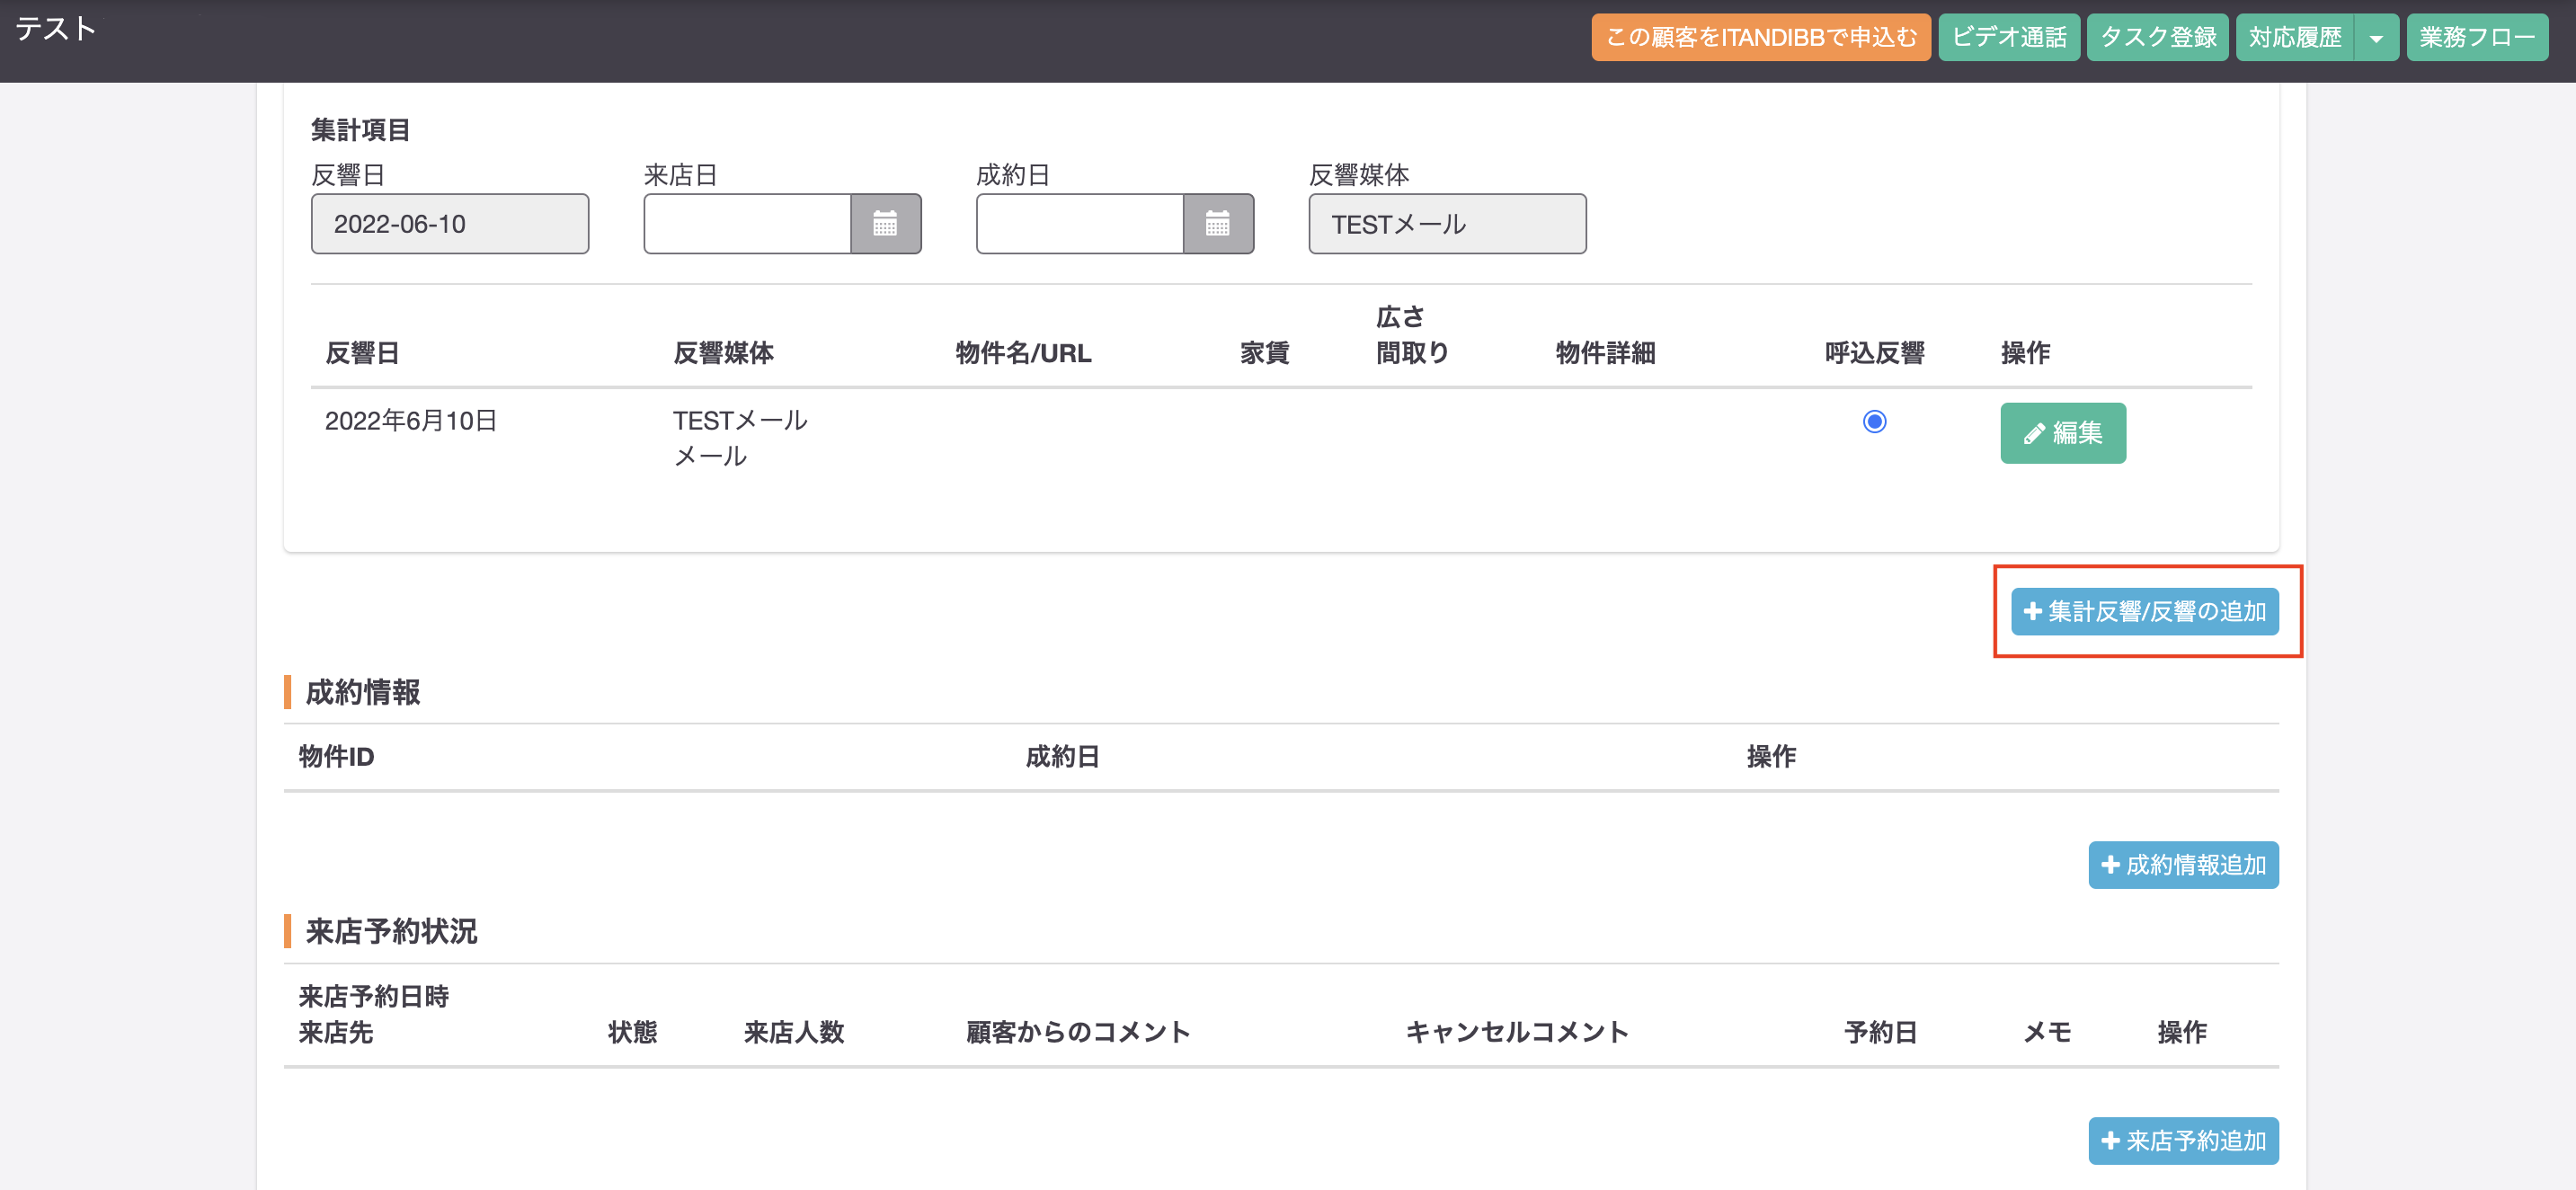
Task: Click the メモ column header
Action: coord(2047,1032)
